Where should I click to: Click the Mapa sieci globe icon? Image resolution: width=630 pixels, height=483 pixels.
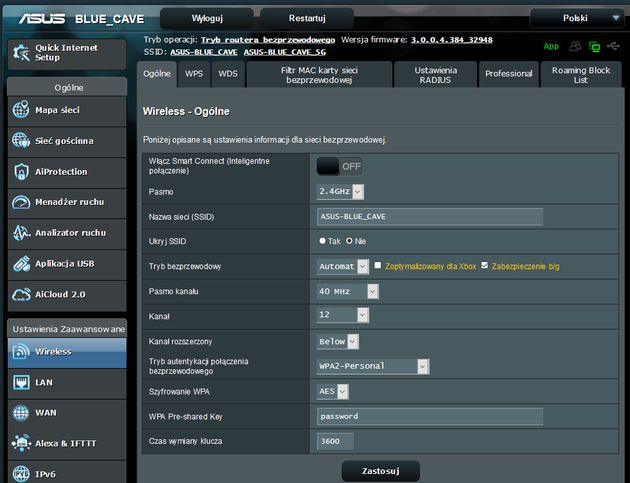coord(21,109)
